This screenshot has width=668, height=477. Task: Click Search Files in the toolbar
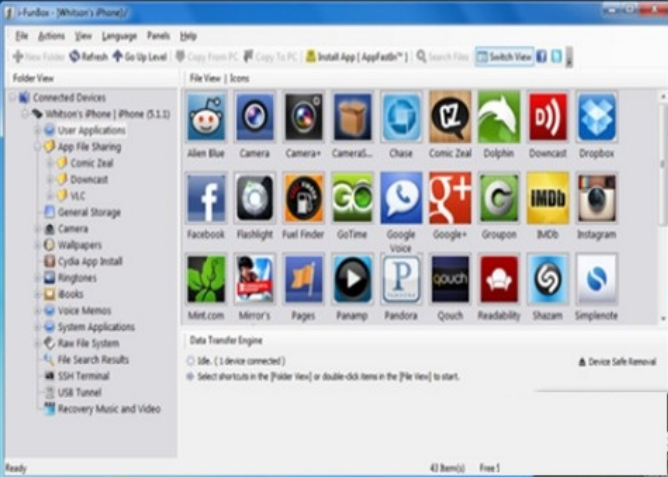coord(443,56)
